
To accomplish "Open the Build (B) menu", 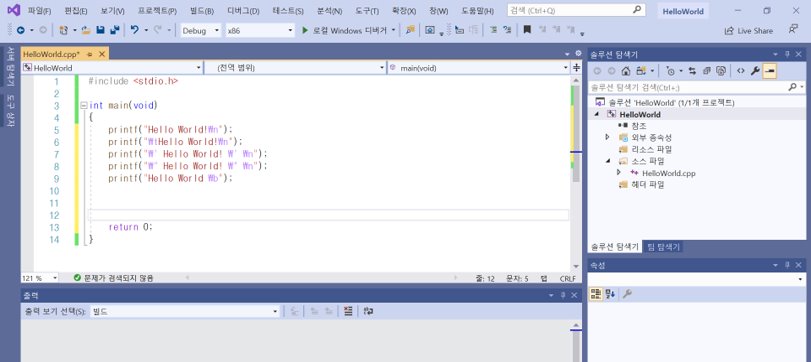I will tap(202, 11).
